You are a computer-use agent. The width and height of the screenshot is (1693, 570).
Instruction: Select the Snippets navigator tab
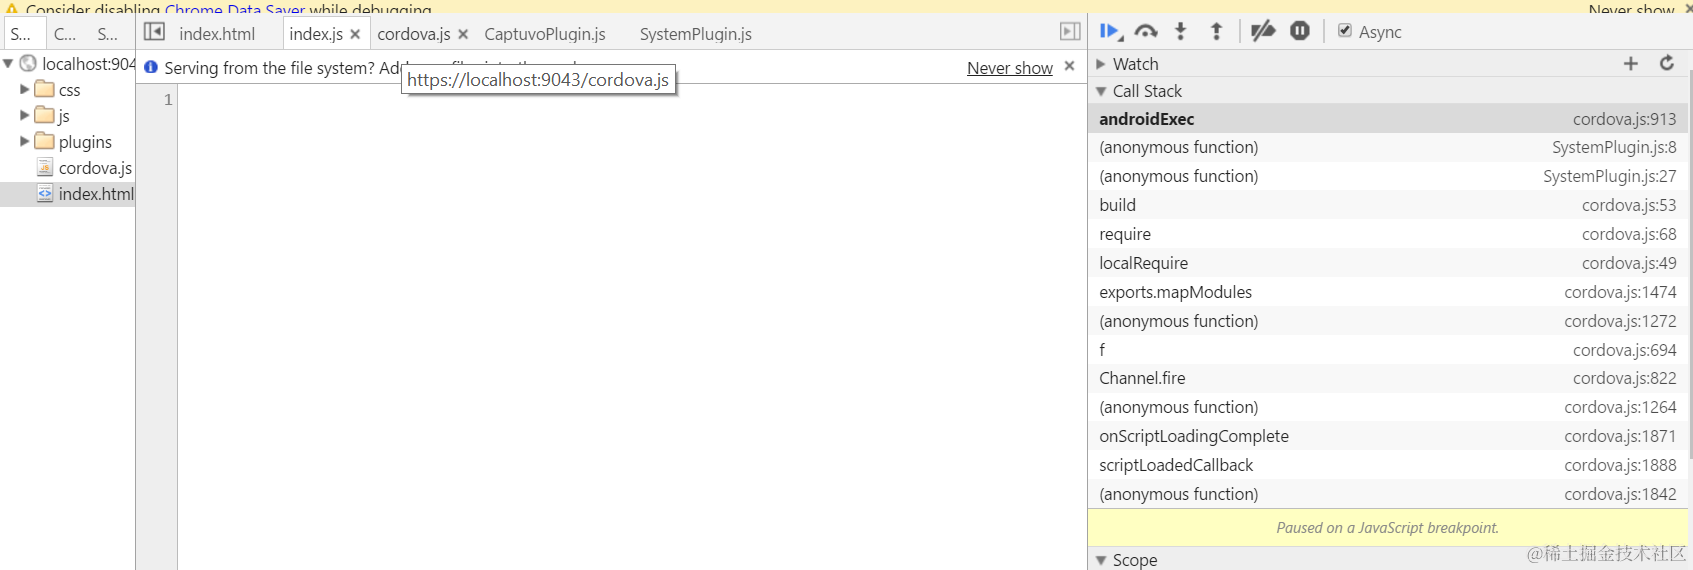(108, 34)
